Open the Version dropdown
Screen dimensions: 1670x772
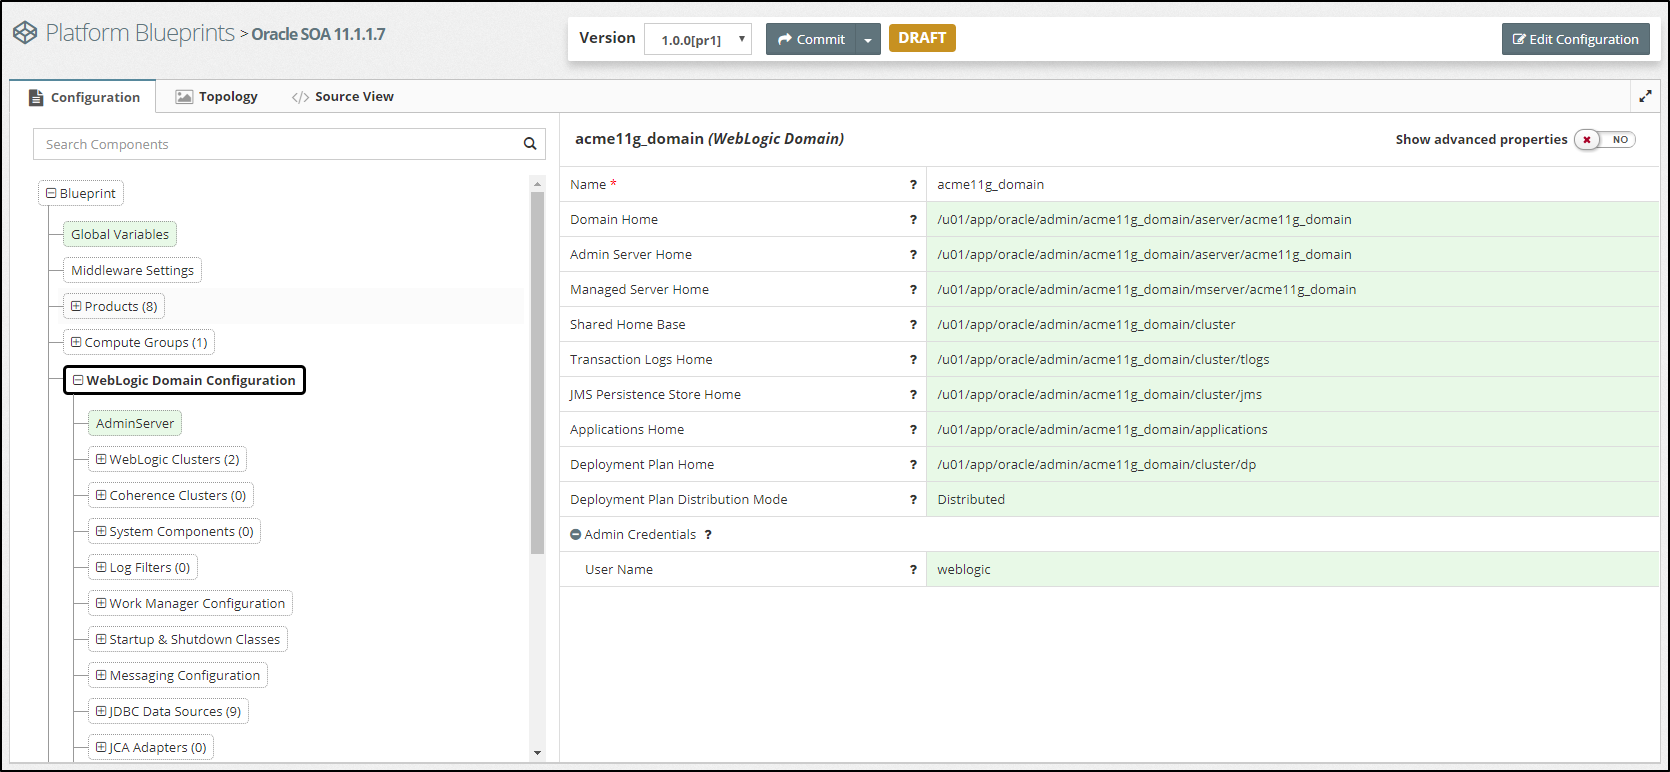(698, 40)
